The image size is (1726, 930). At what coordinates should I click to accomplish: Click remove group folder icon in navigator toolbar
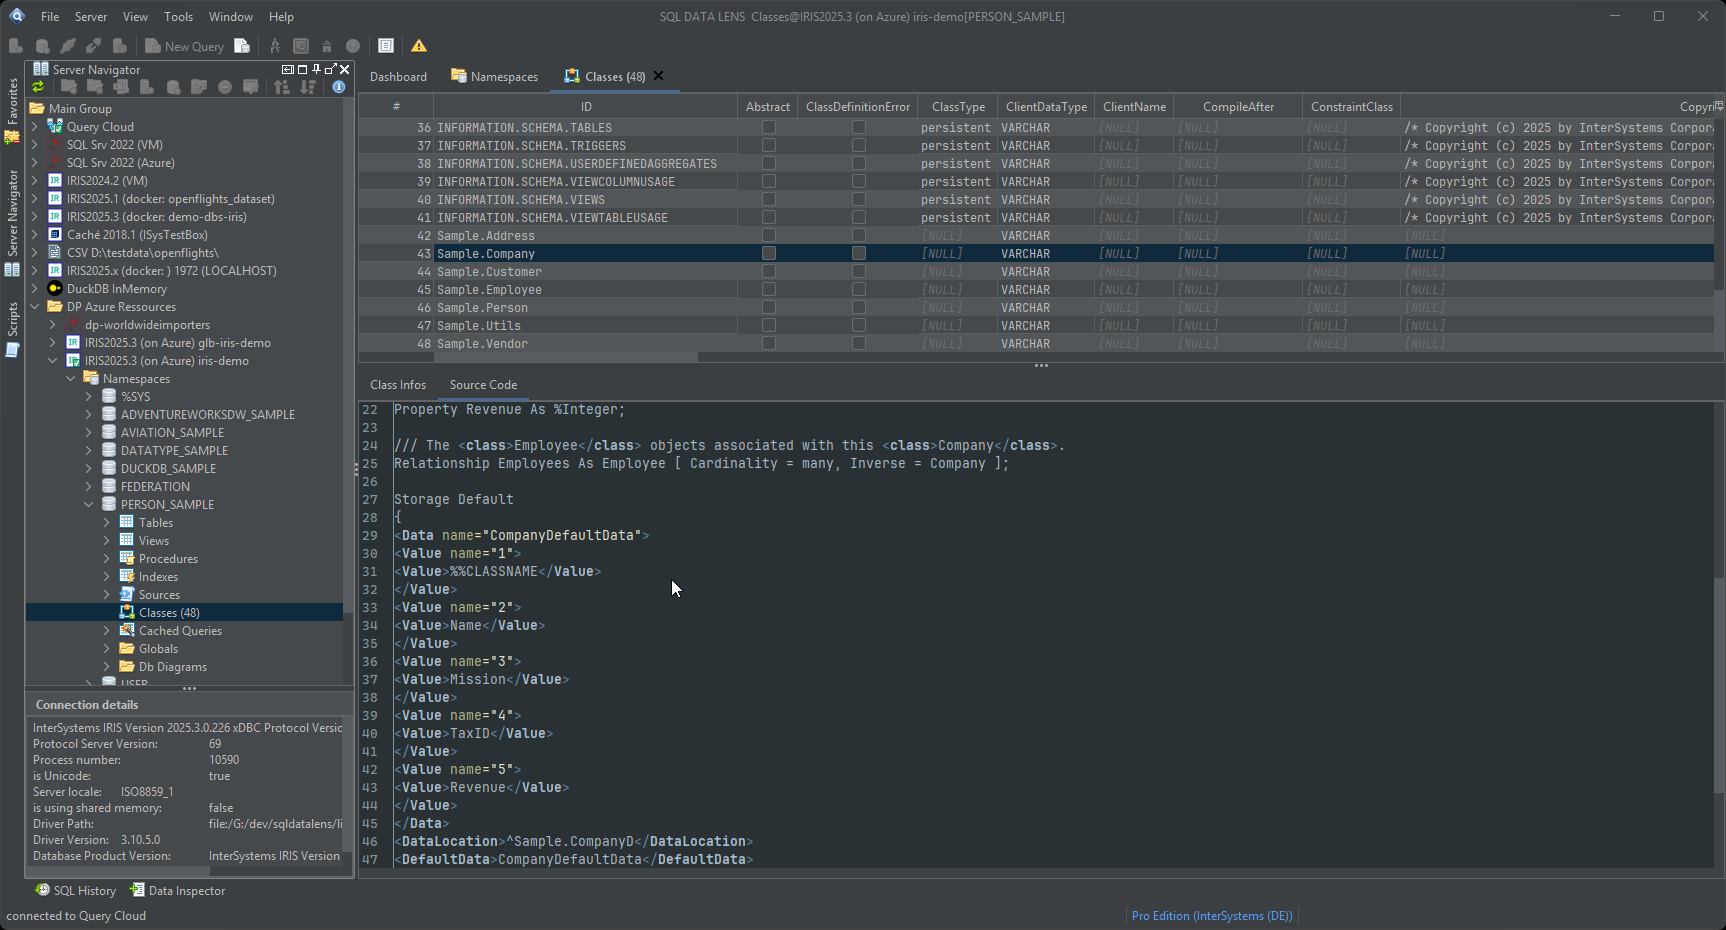[95, 87]
